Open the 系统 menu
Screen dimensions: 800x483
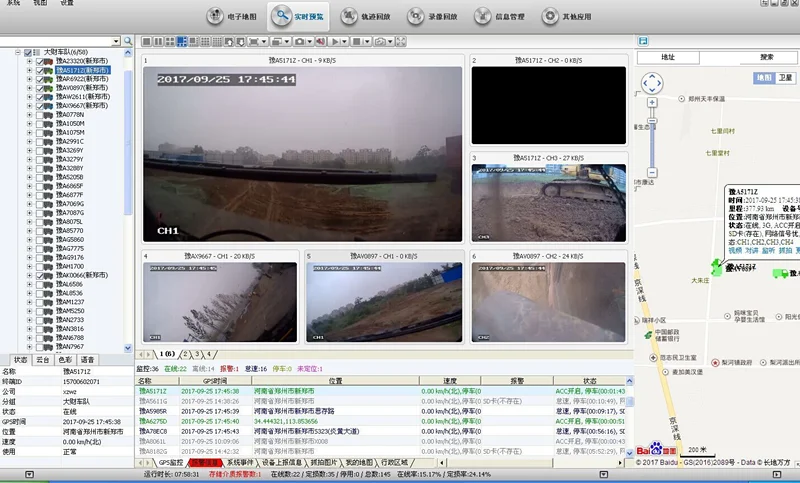[14, 3]
